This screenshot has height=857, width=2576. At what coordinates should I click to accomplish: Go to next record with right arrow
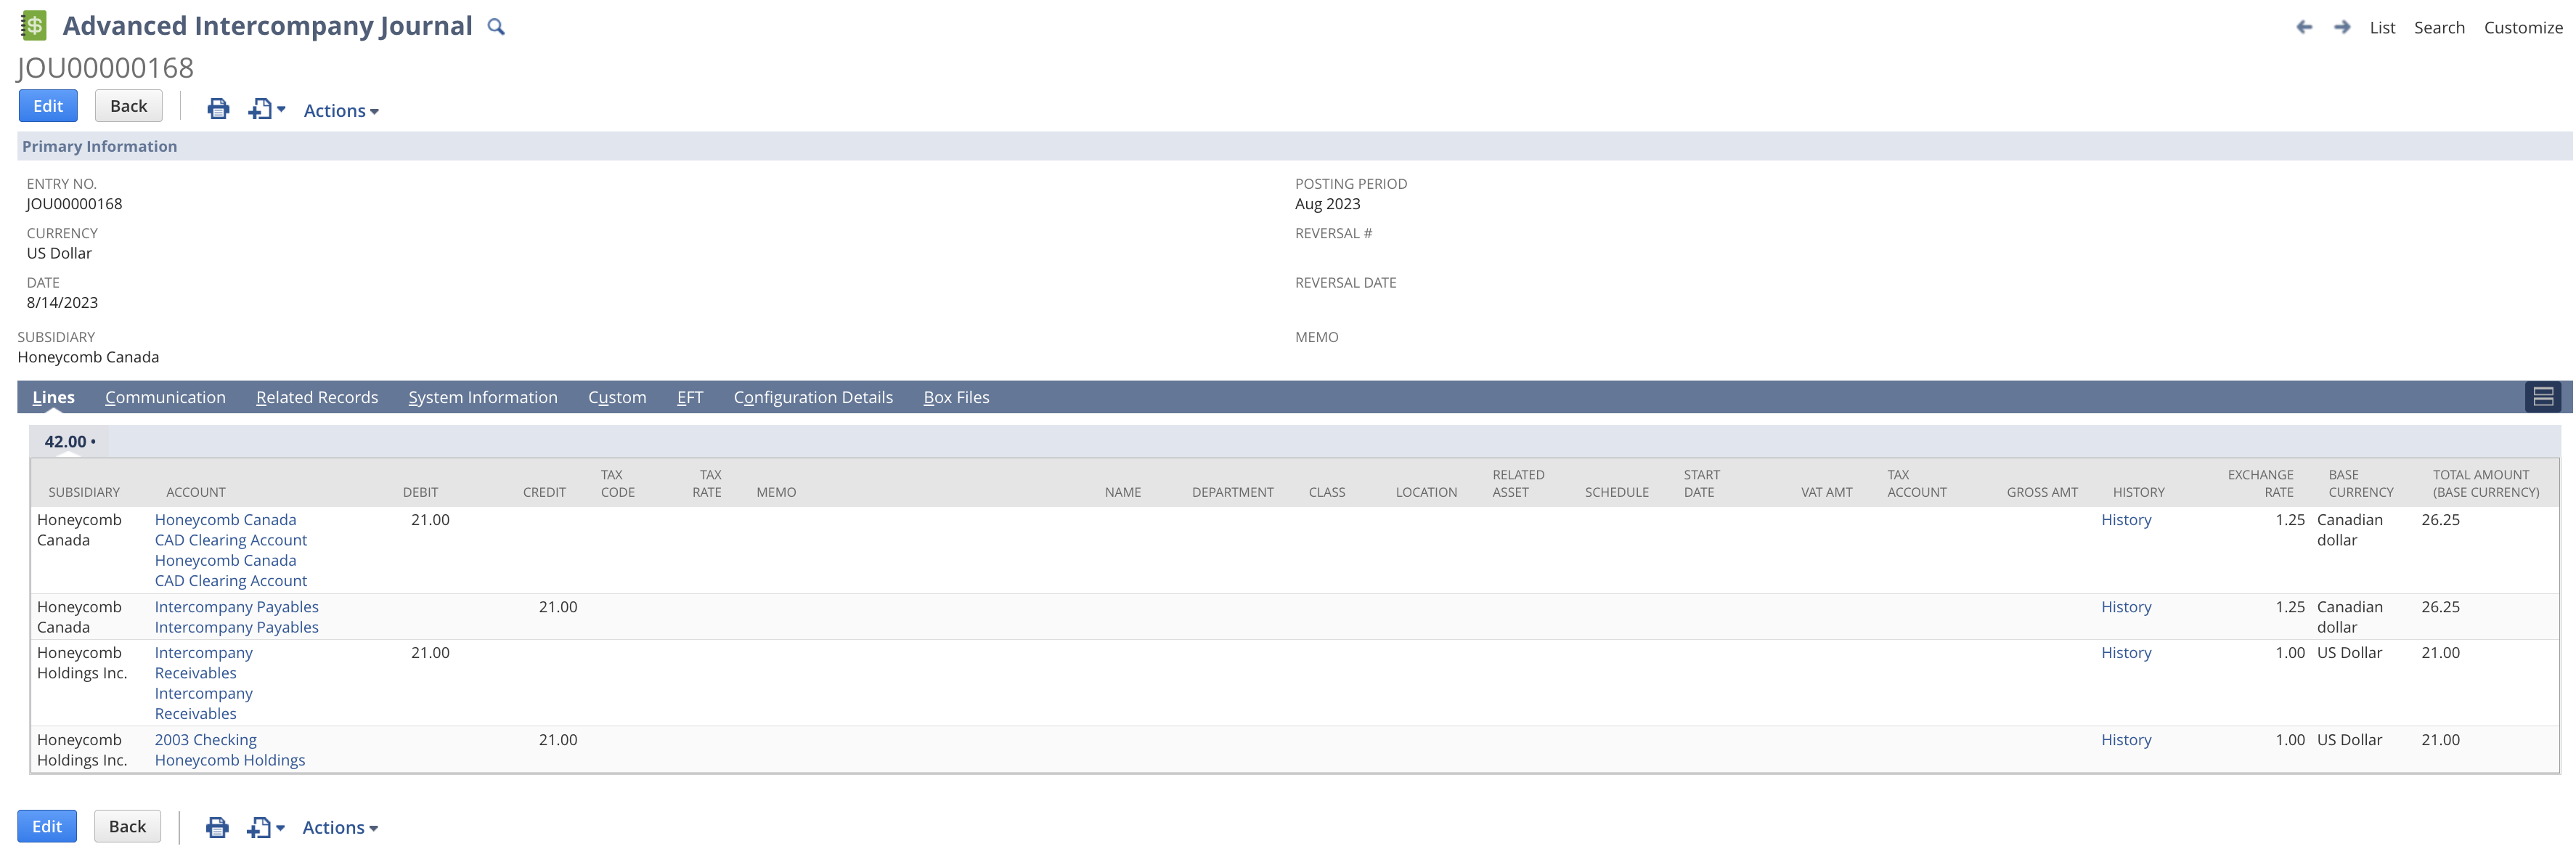(x=2342, y=27)
